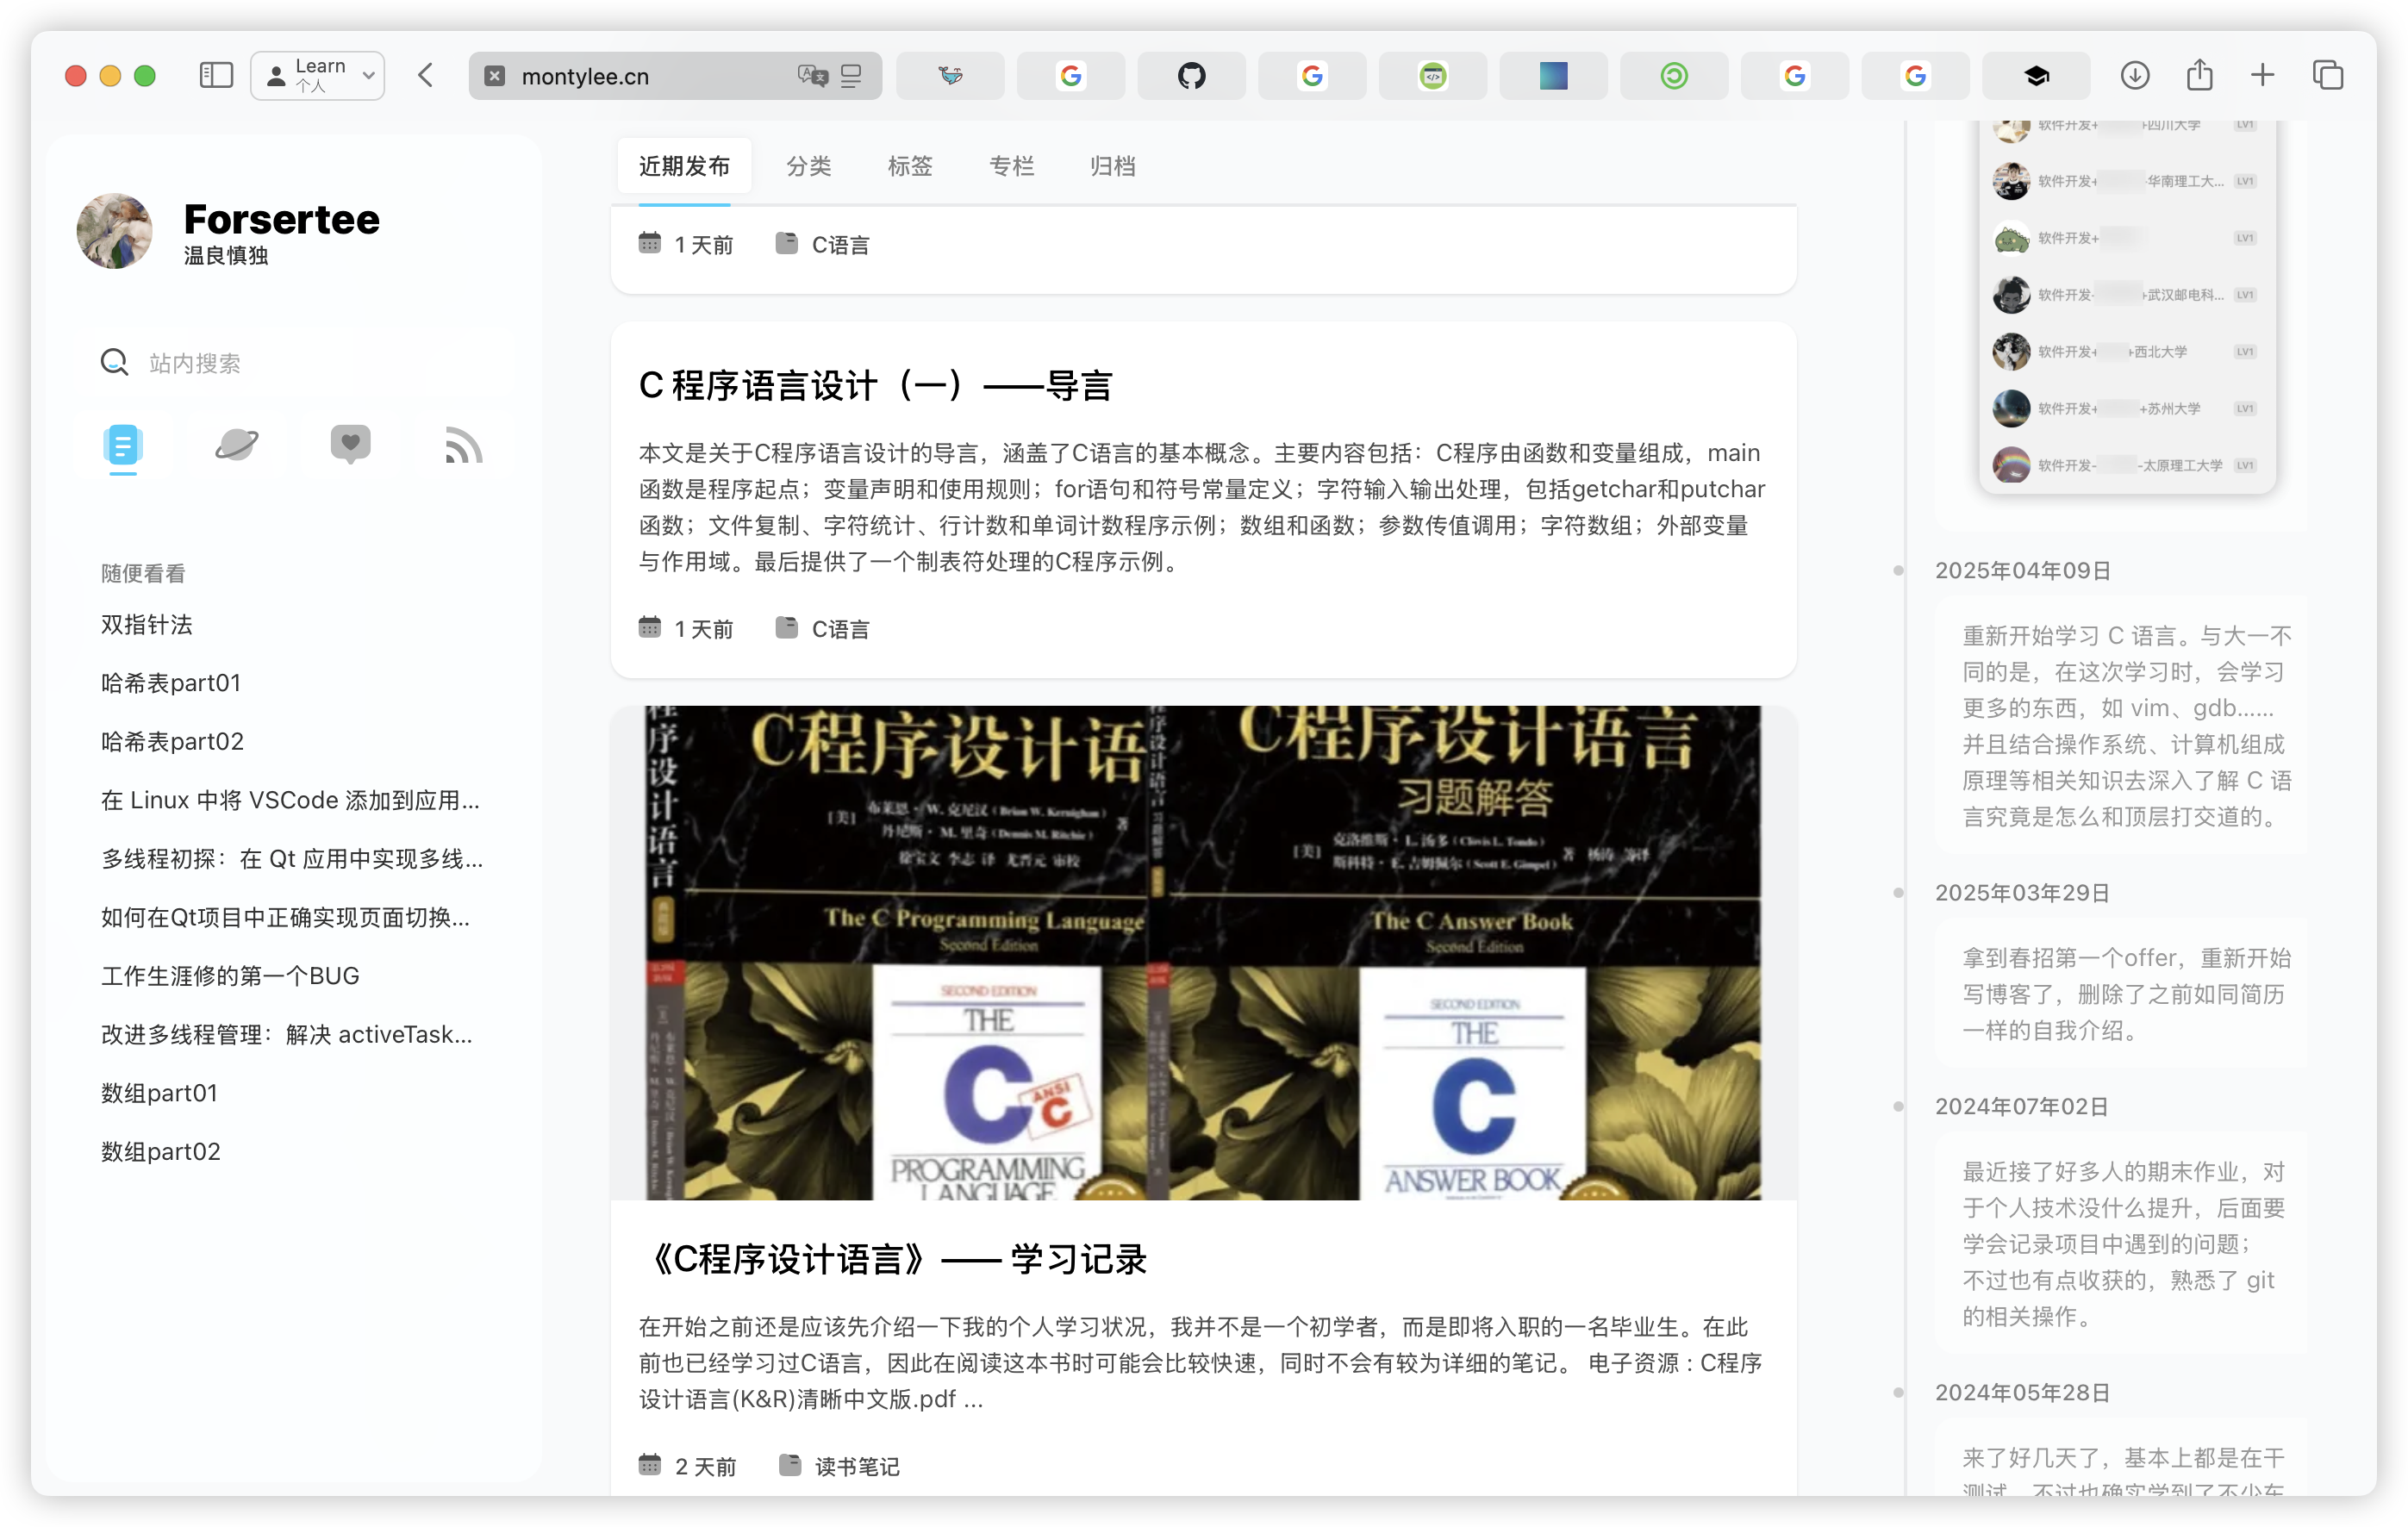This screenshot has width=2408, height=1527.
Task: Open Qt项目页面切换 article link
Action: pos(286,918)
